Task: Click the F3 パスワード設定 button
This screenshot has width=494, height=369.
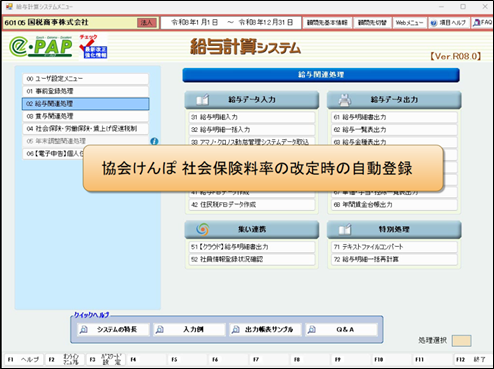Action: (x=106, y=359)
